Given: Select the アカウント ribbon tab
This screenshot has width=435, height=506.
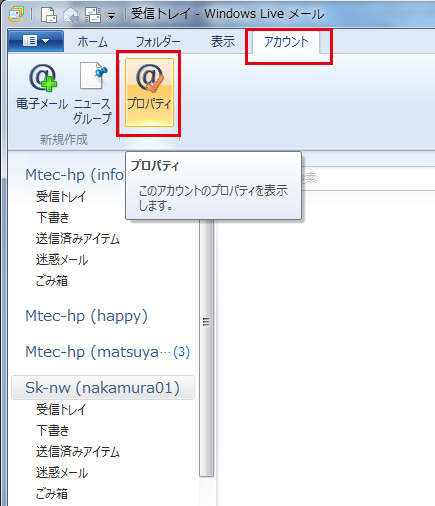Looking at the screenshot, I should 286,42.
